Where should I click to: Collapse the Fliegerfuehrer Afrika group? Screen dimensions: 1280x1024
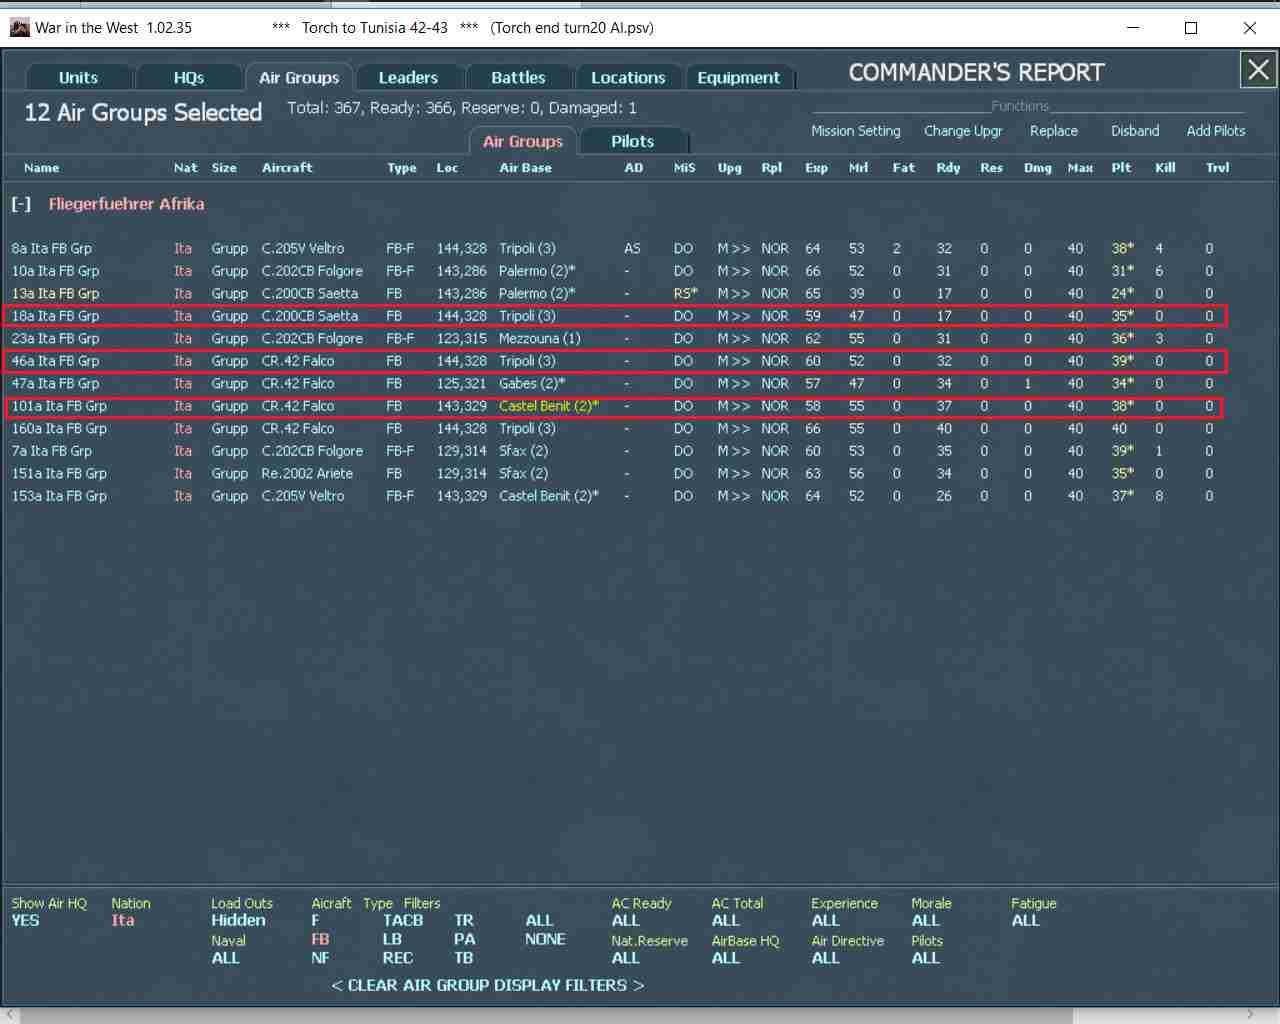(21, 204)
